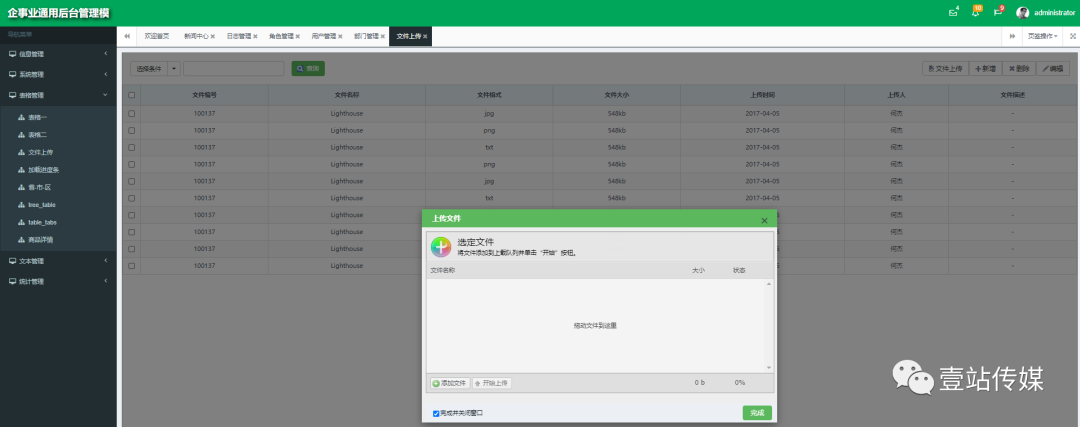Click the 删除 delete button
This screenshot has height=427, width=1080.
pyautogui.click(x=1018, y=68)
